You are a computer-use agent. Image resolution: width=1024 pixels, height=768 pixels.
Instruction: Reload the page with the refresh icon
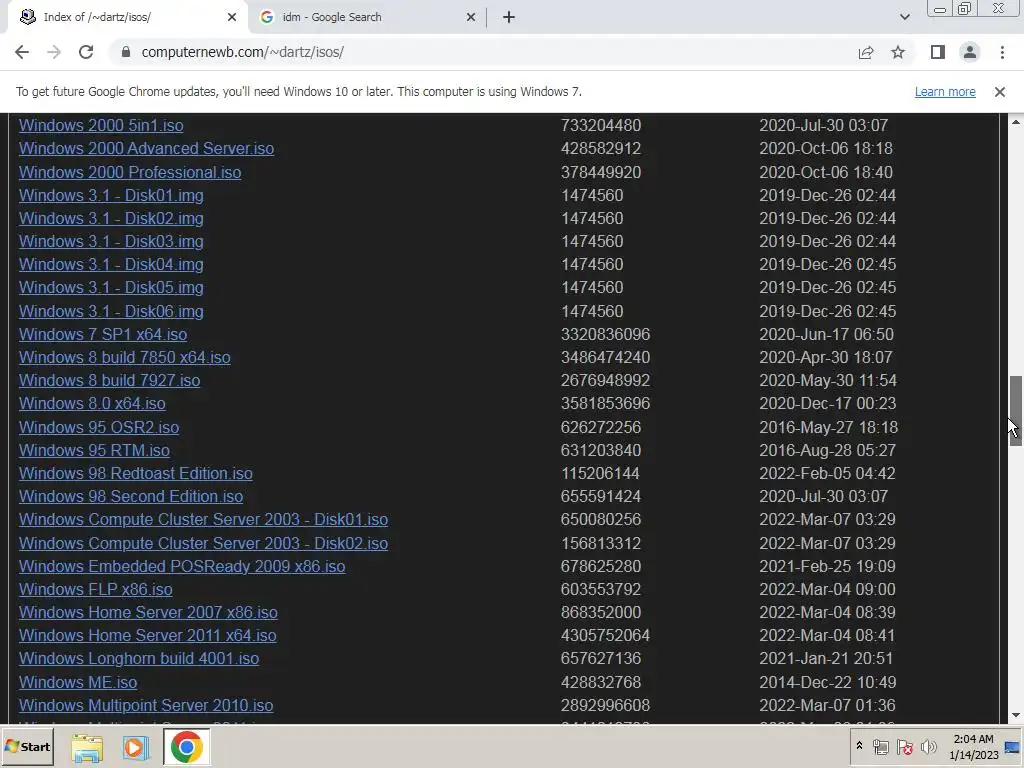tap(86, 52)
